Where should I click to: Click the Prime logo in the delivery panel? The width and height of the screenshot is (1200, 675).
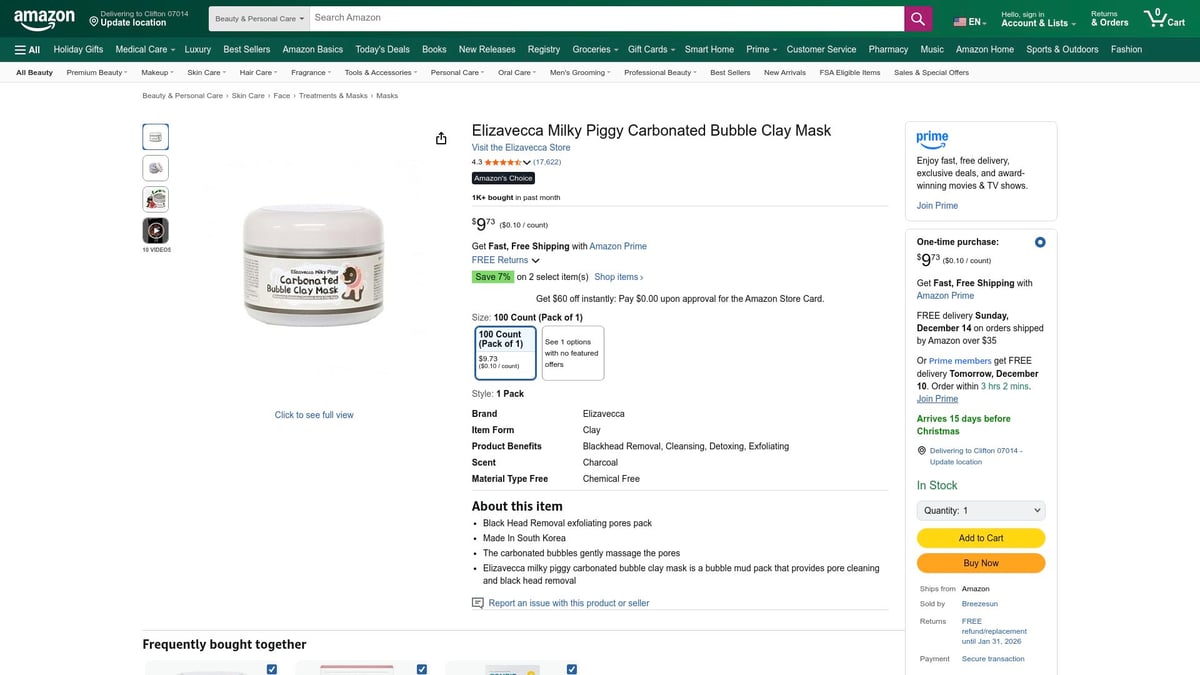click(x=932, y=139)
